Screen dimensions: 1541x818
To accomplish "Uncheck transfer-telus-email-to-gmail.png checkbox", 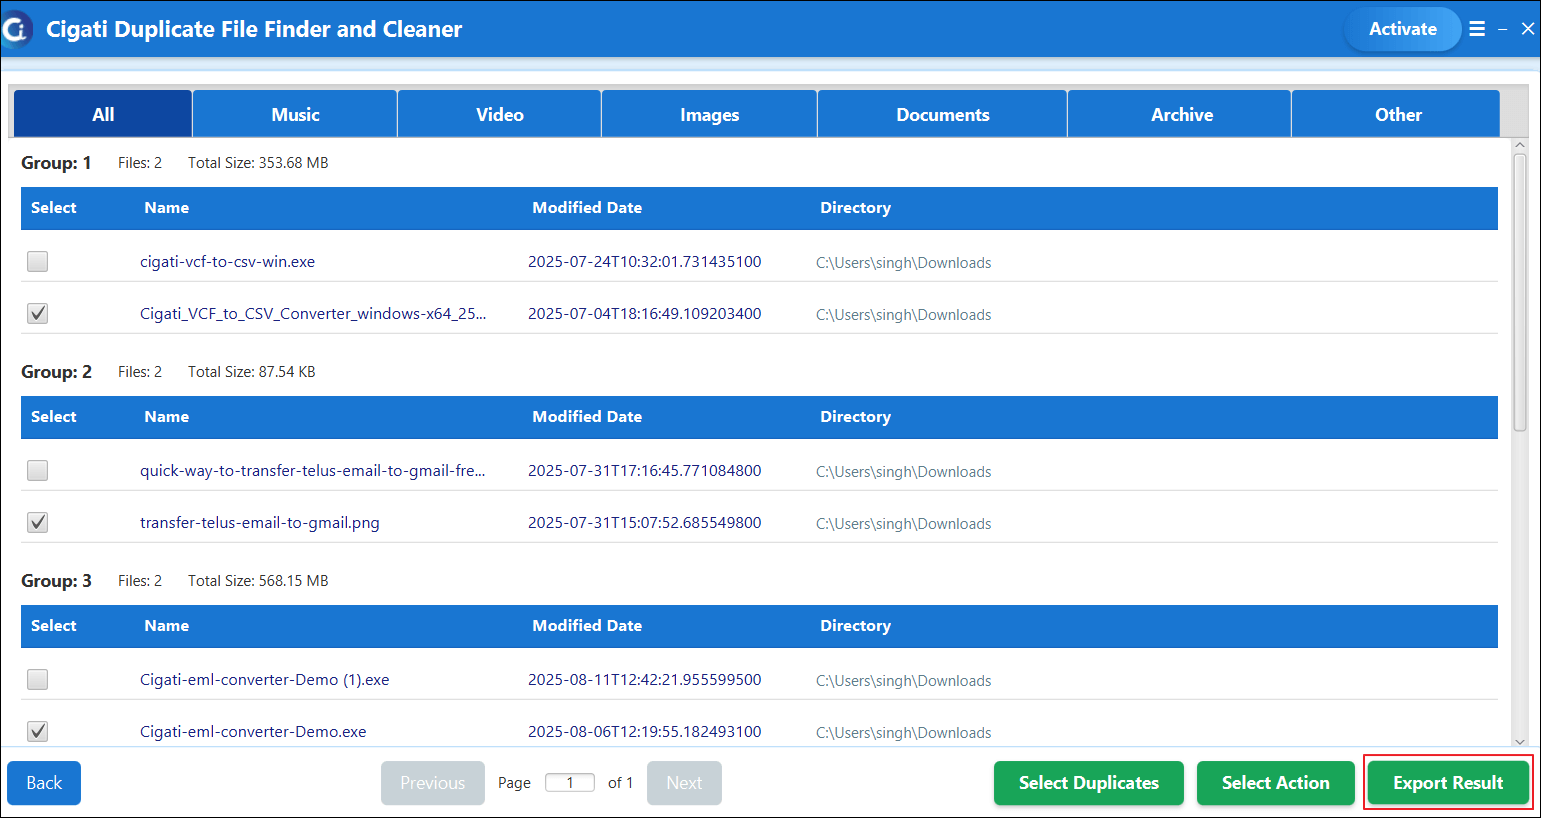I will [x=37, y=522].
